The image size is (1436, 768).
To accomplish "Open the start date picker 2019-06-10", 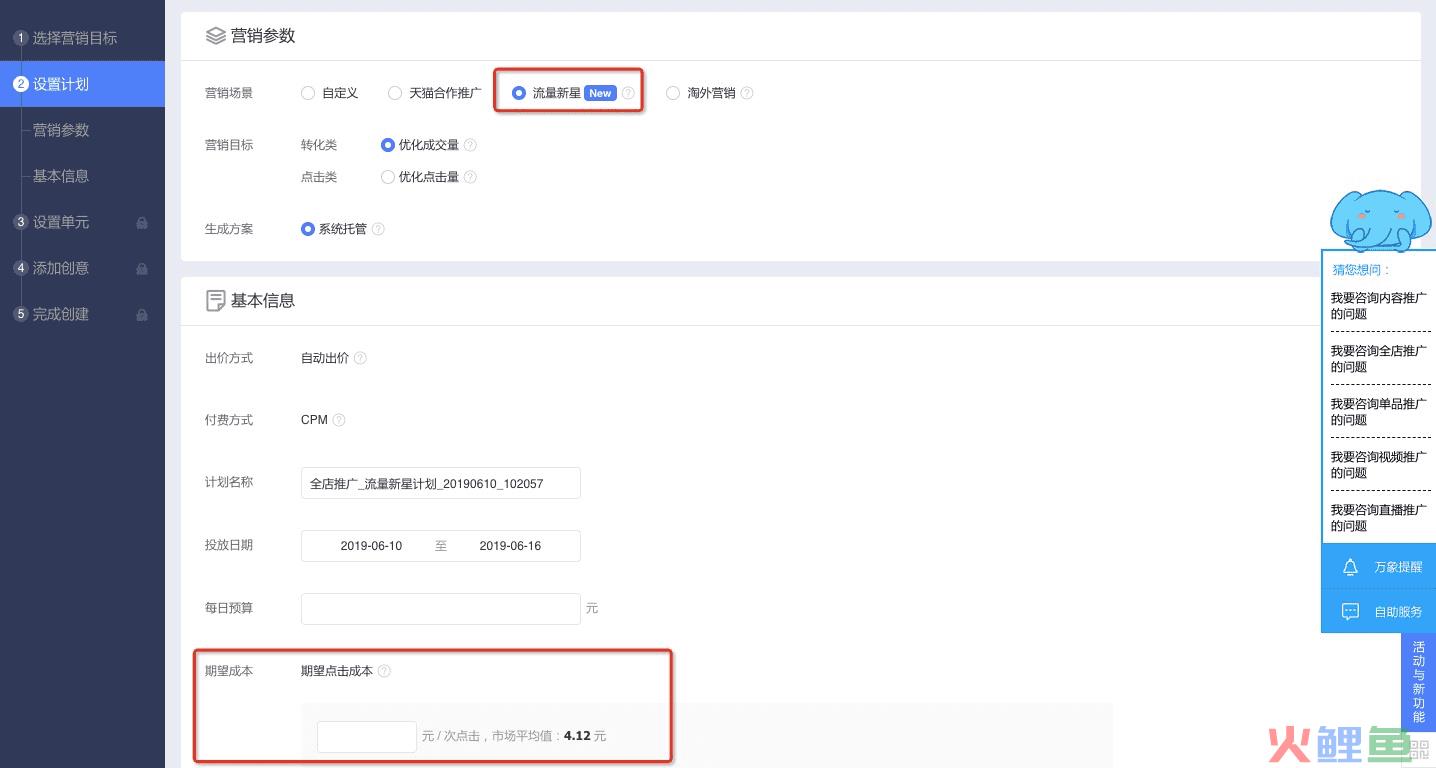I will point(372,545).
